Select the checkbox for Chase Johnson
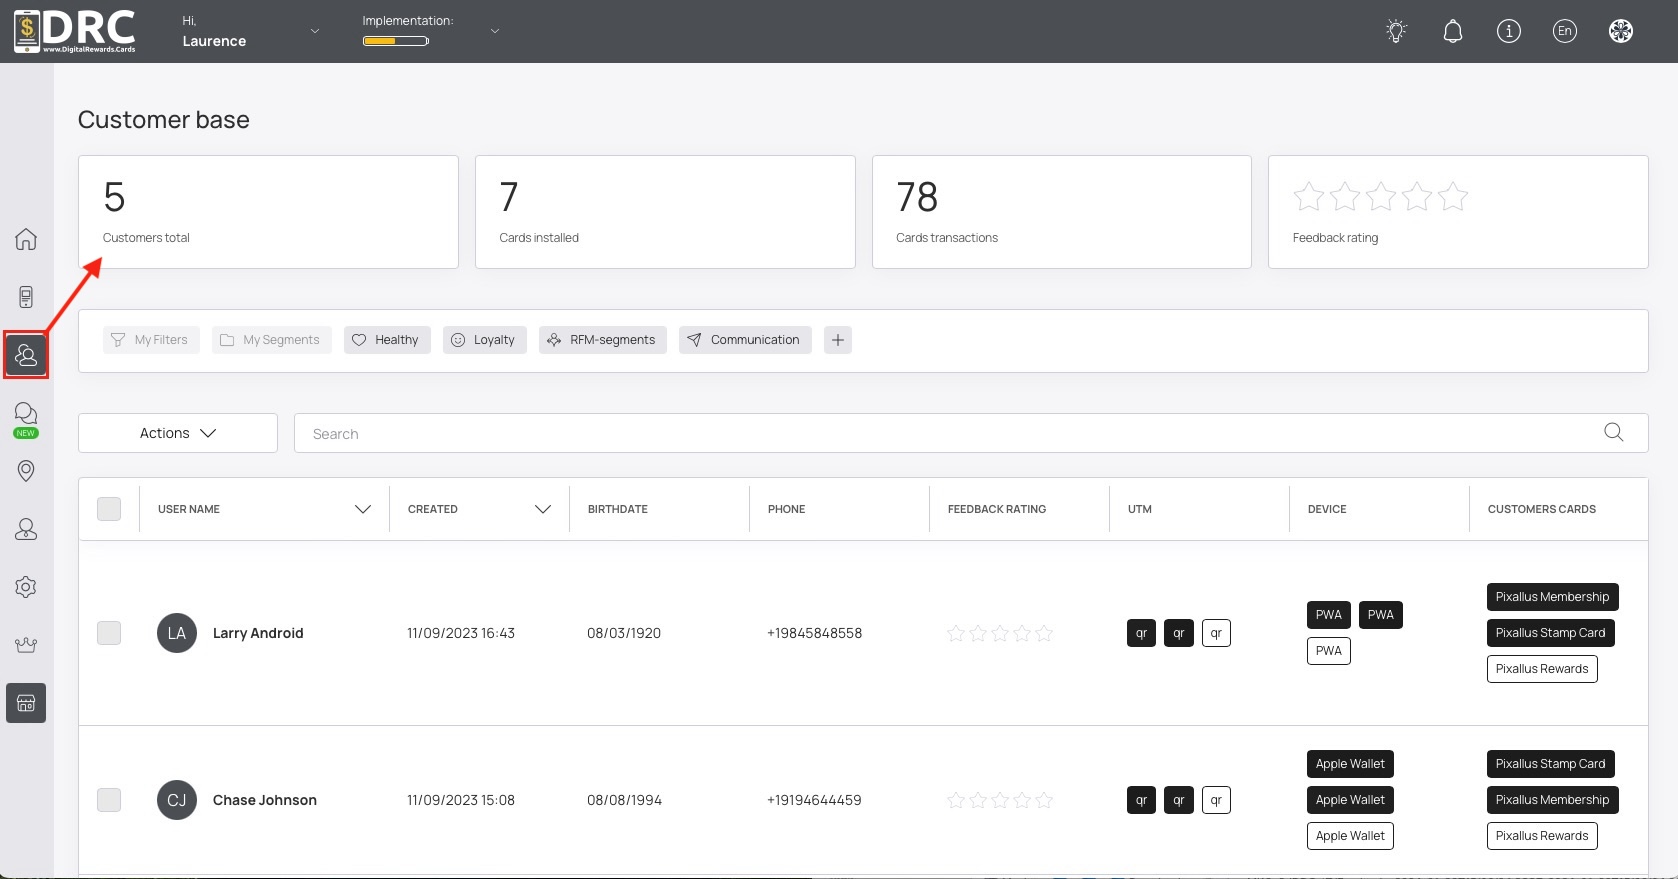The image size is (1678, 879). tap(109, 800)
